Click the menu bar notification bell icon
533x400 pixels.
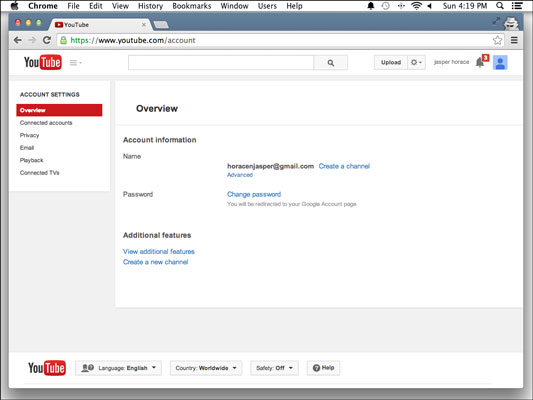pos(371,6)
